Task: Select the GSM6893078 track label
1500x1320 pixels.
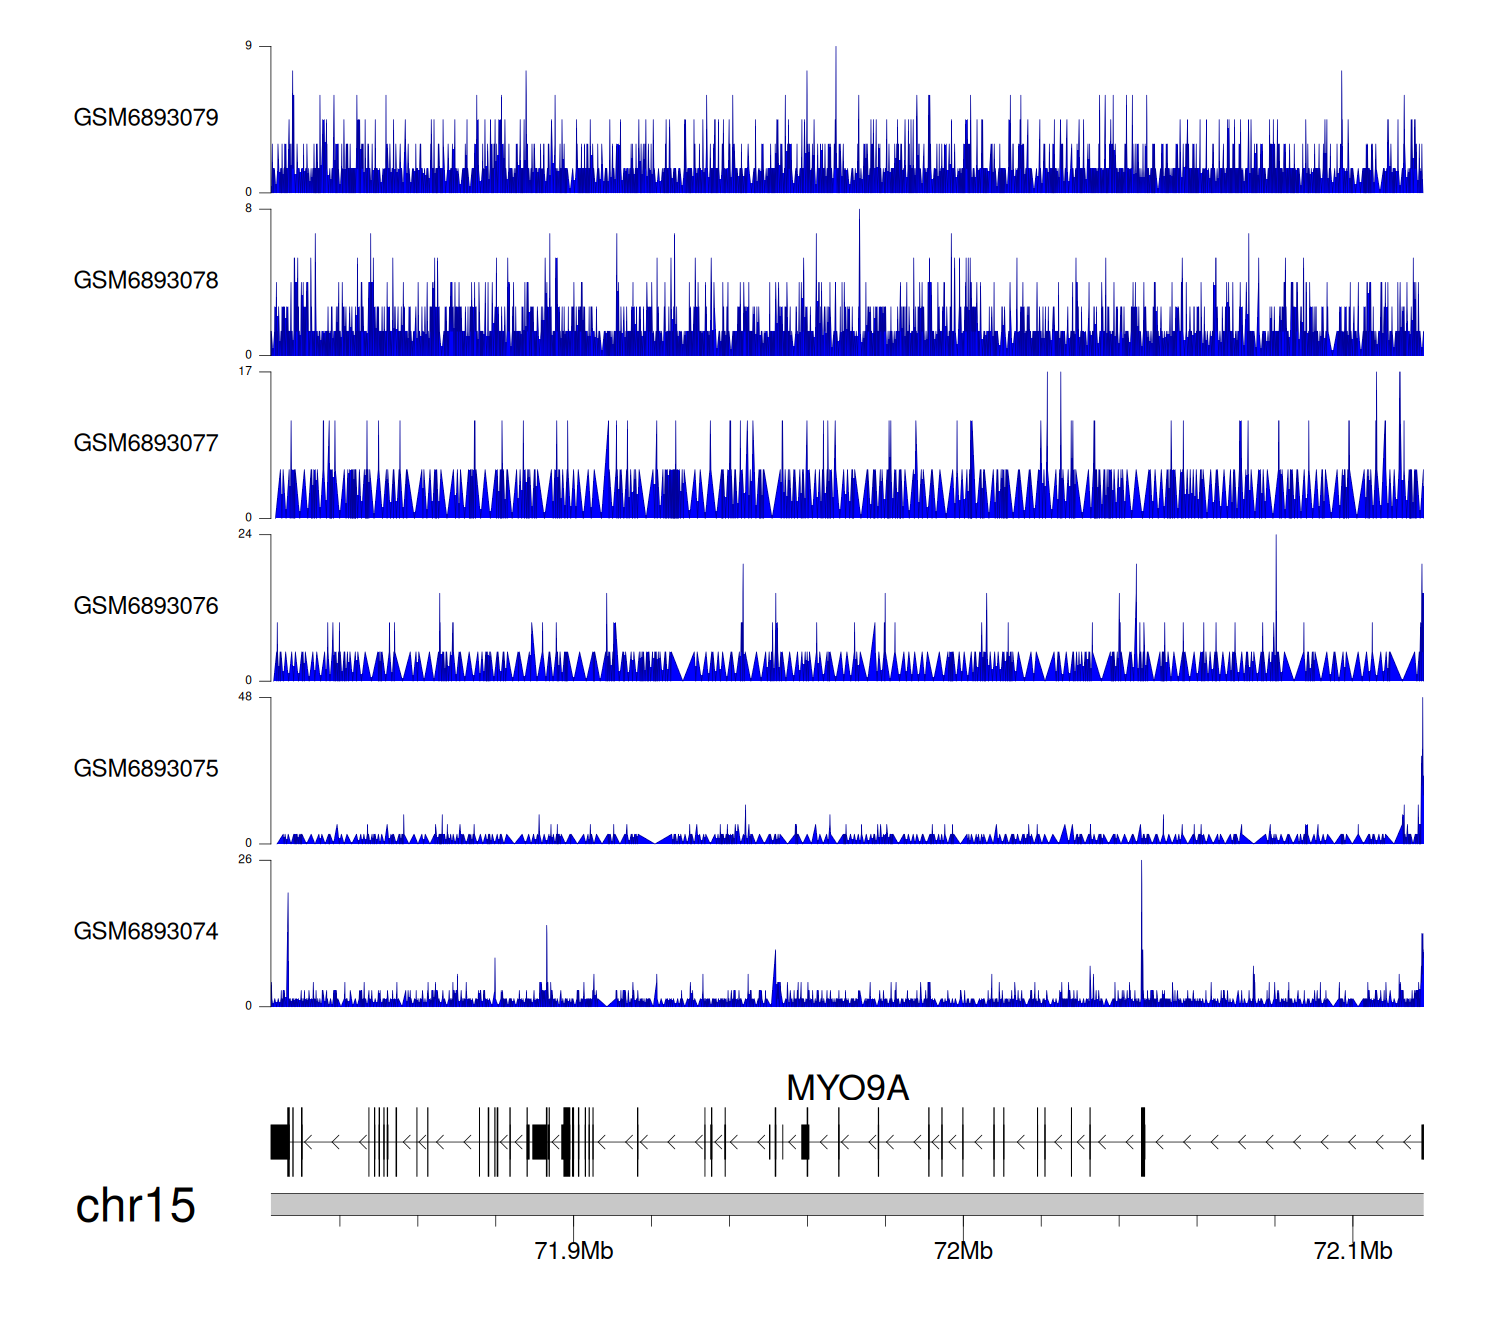Action: tap(146, 281)
